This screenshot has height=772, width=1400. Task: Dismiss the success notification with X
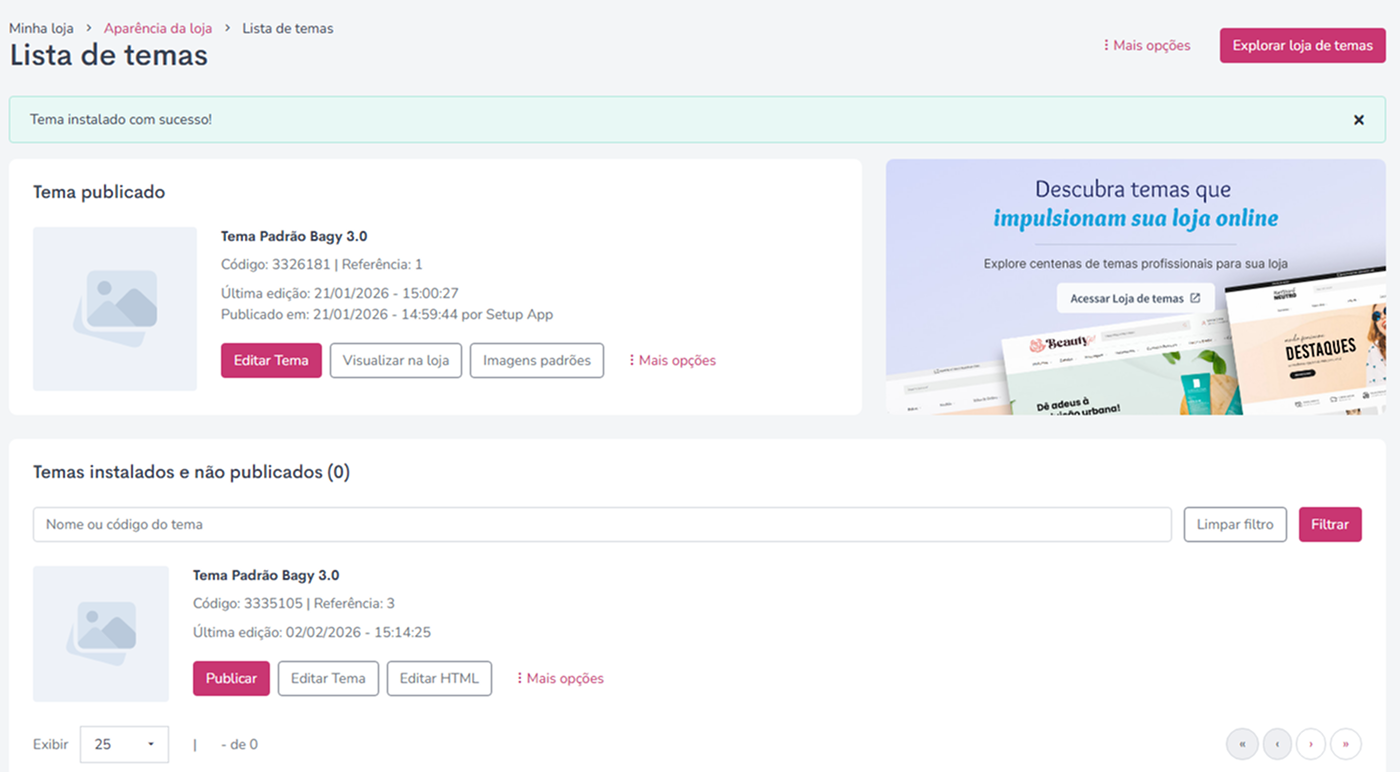pyautogui.click(x=1358, y=120)
